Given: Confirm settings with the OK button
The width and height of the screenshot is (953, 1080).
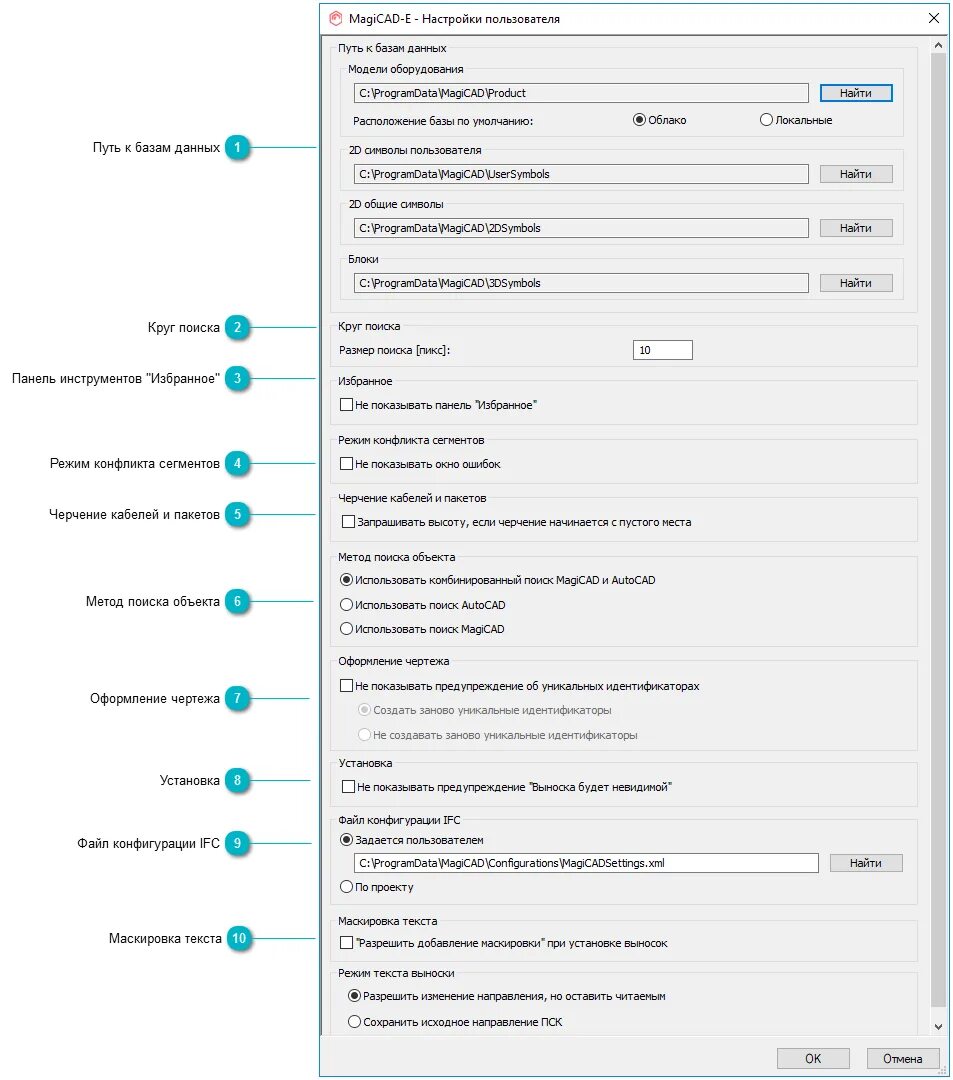Looking at the screenshot, I should (x=813, y=1059).
